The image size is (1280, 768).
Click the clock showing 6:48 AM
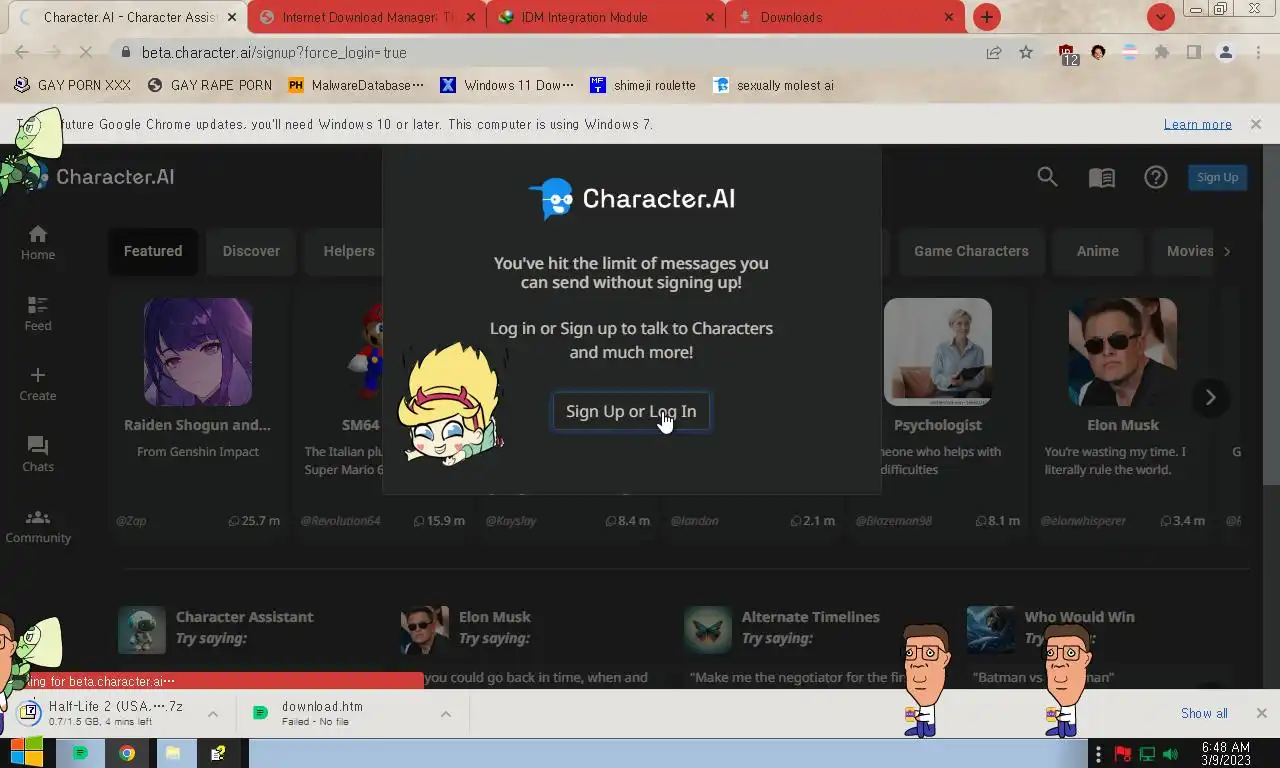click(x=1225, y=754)
